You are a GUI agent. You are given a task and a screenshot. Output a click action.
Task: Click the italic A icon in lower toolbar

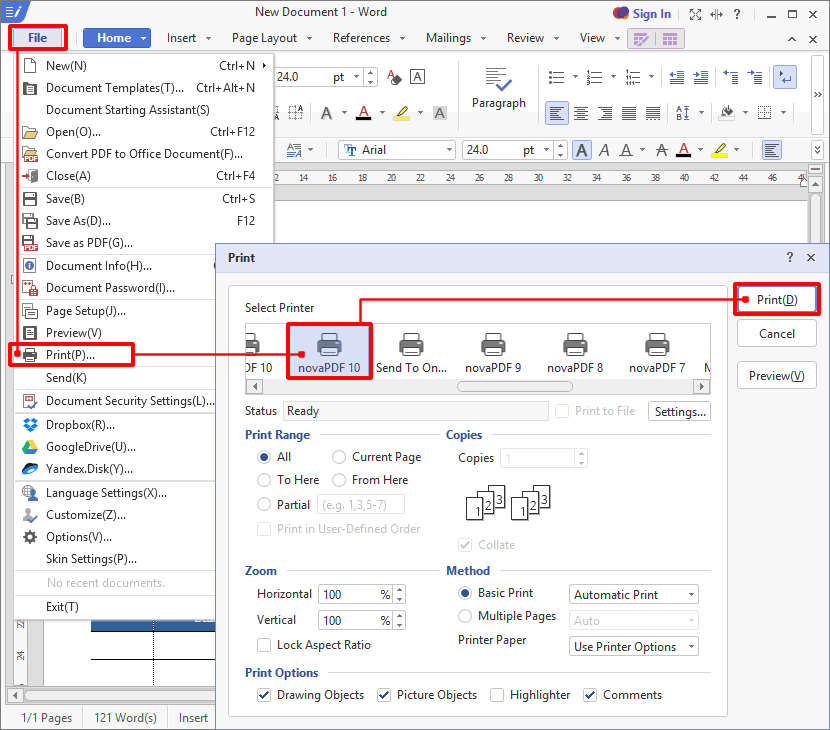coord(604,150)
